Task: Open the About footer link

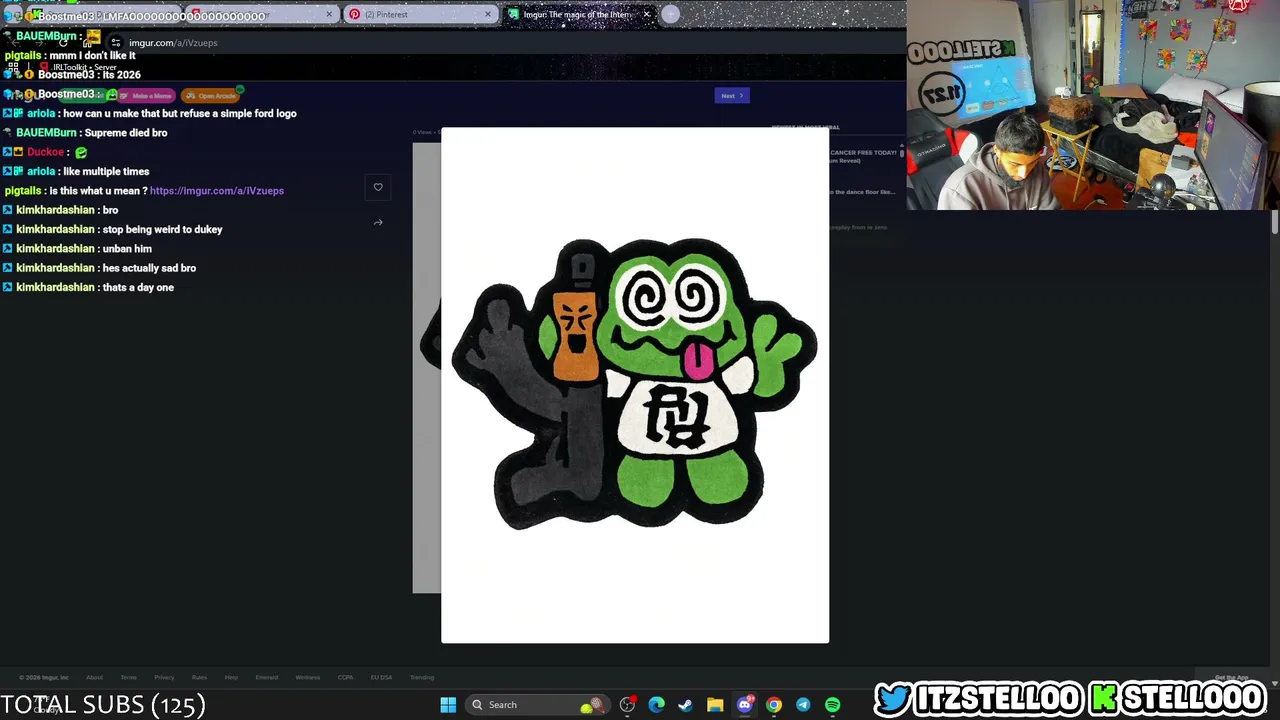Action: pos(94,678)
